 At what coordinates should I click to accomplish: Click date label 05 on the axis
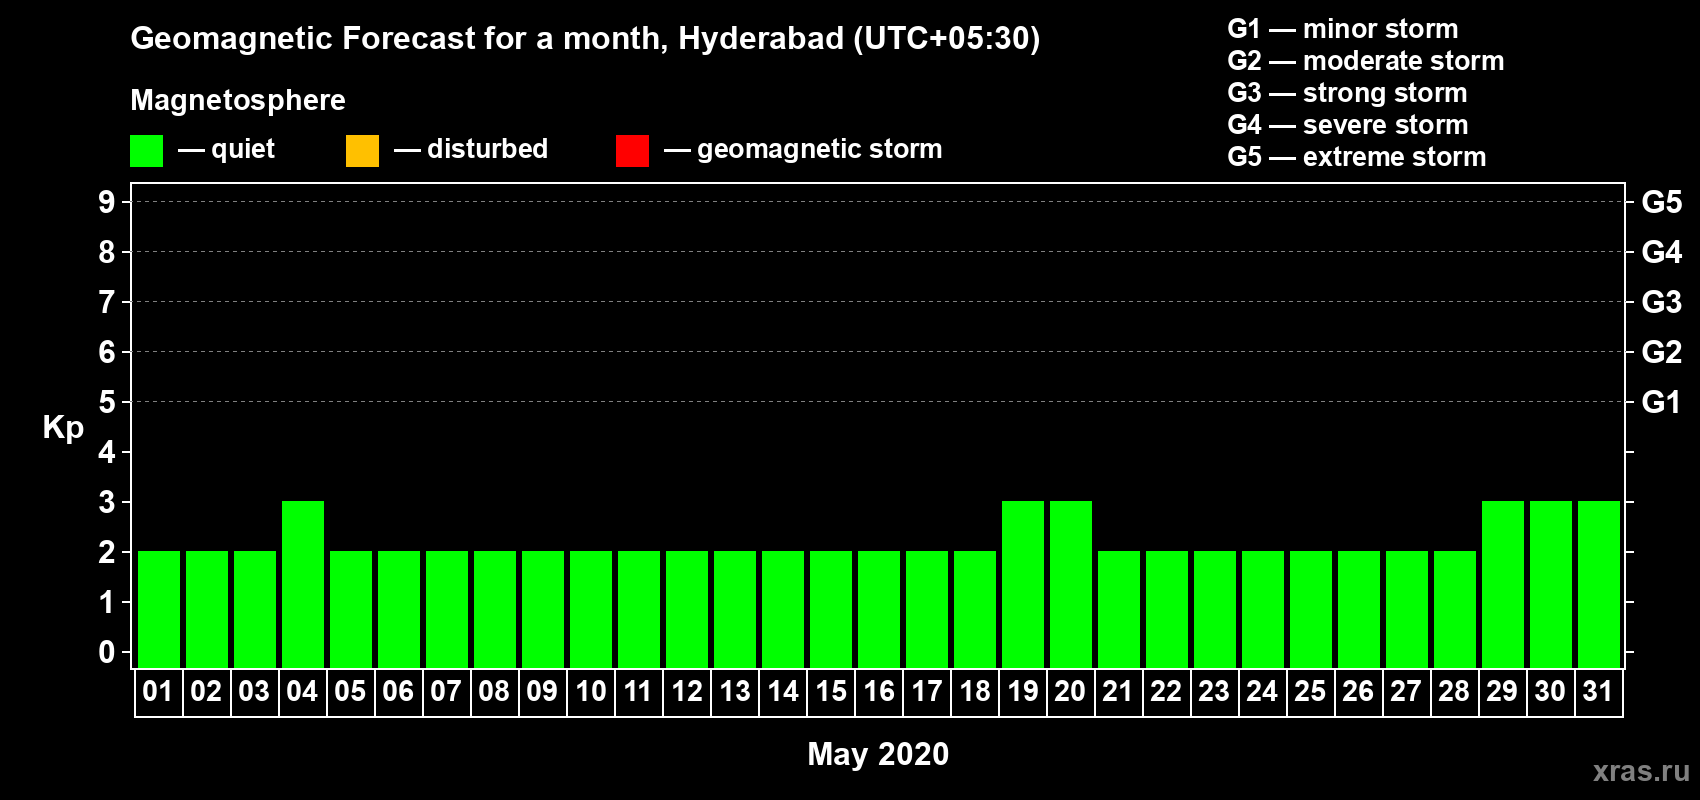(x=350, y=691)
